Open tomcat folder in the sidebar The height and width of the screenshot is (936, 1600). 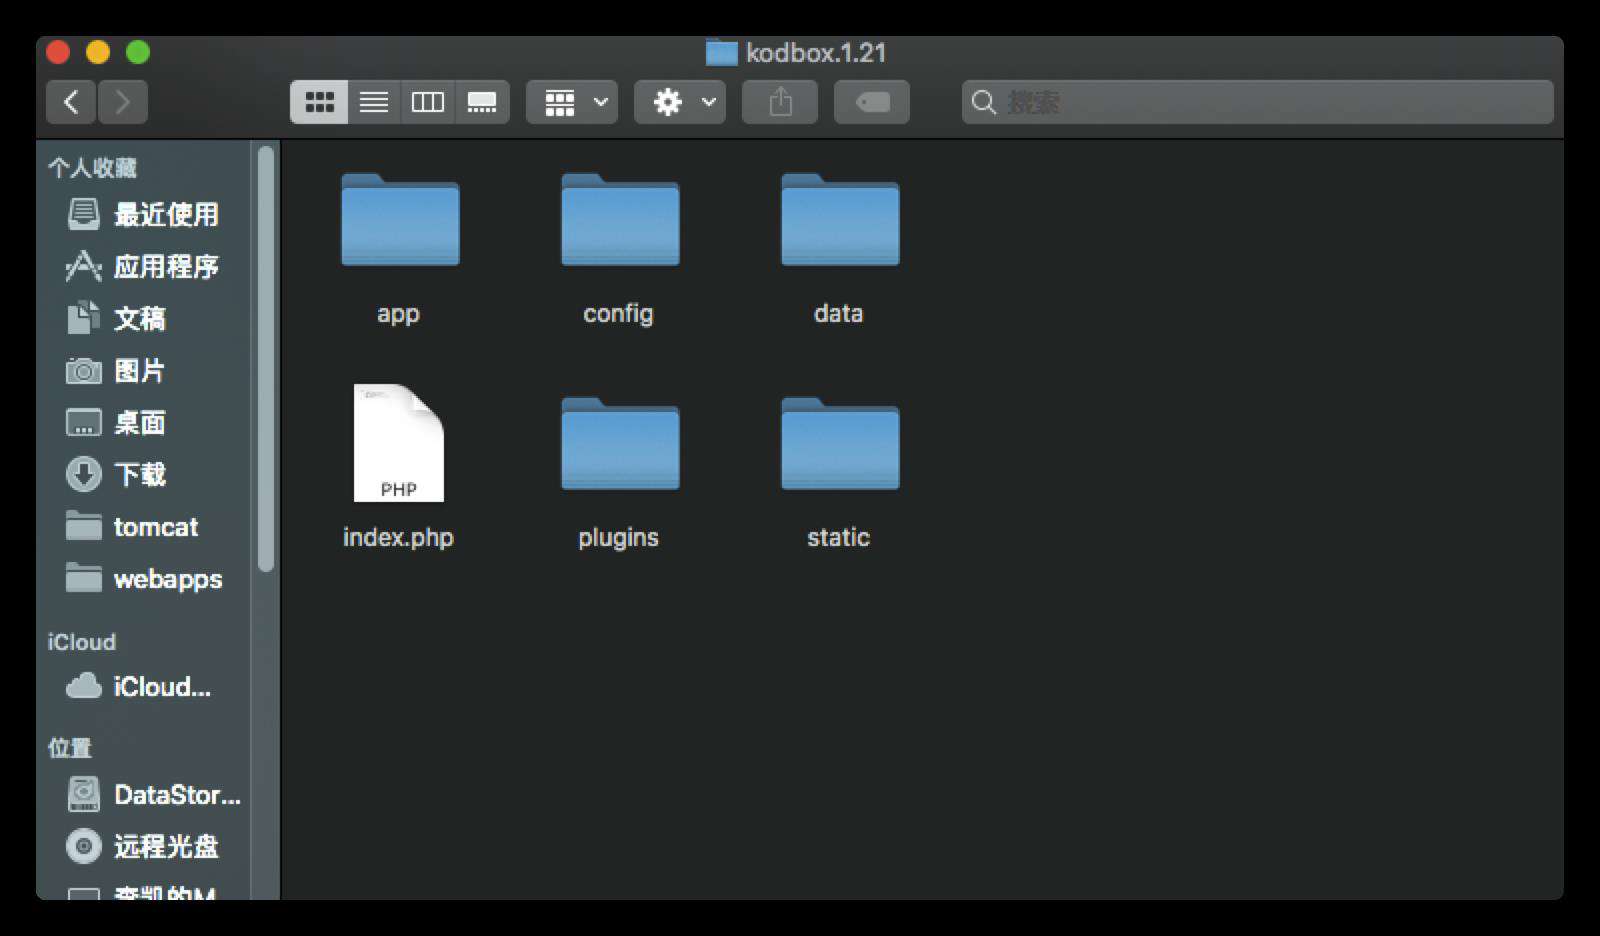pyautogui.click(x=143, y=526)
